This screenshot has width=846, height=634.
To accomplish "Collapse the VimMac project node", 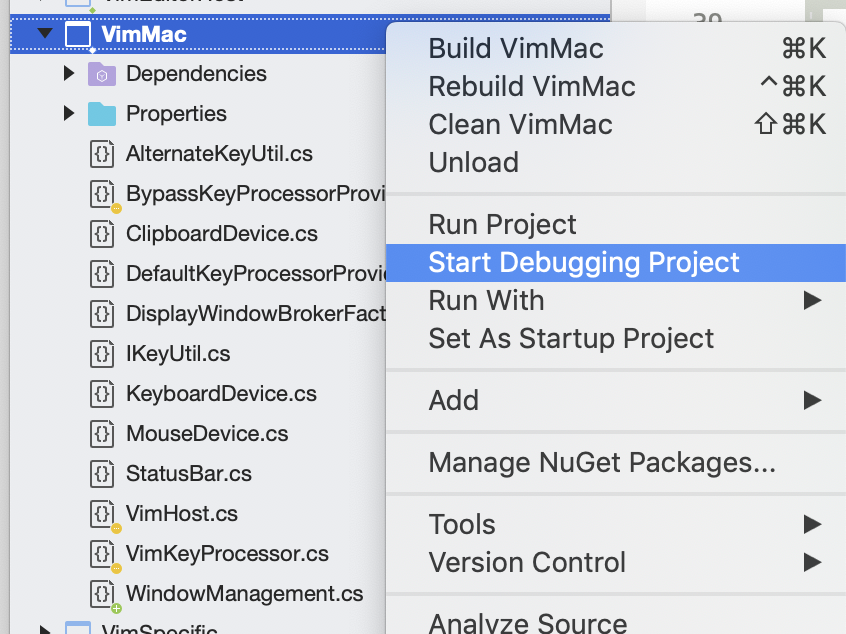I will [x=43, y=31].
